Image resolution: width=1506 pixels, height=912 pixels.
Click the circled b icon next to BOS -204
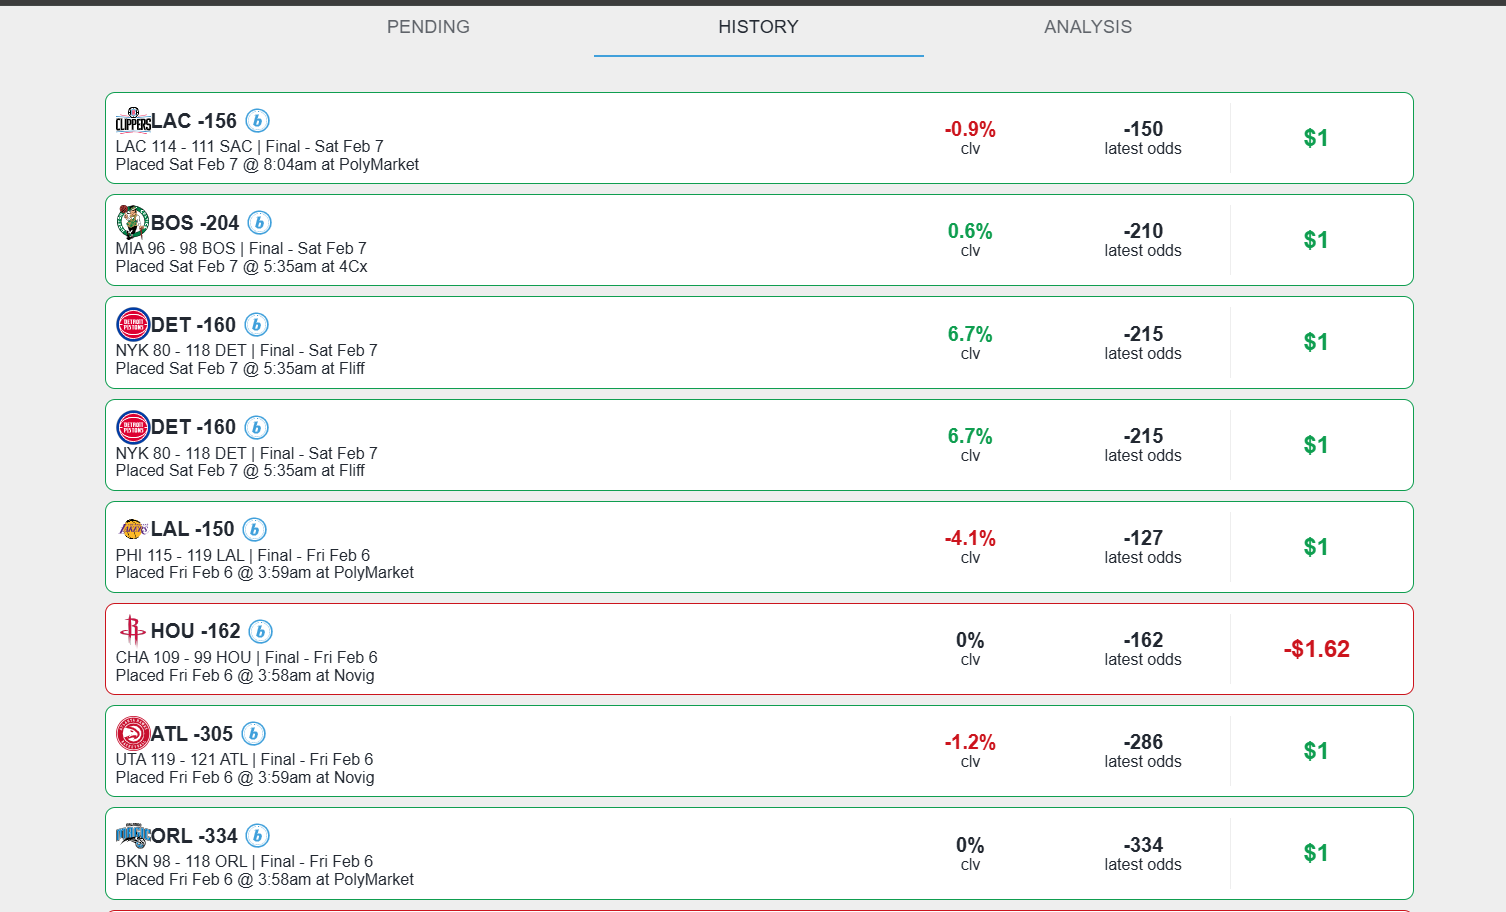[260, 223]
